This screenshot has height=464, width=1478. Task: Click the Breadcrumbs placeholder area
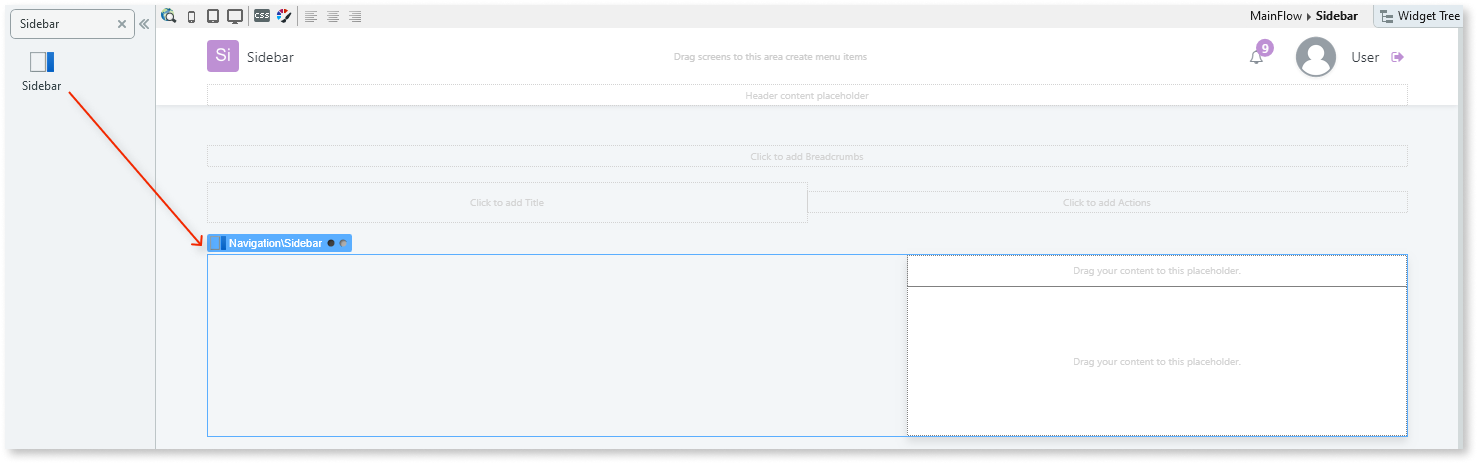(806, 156)
